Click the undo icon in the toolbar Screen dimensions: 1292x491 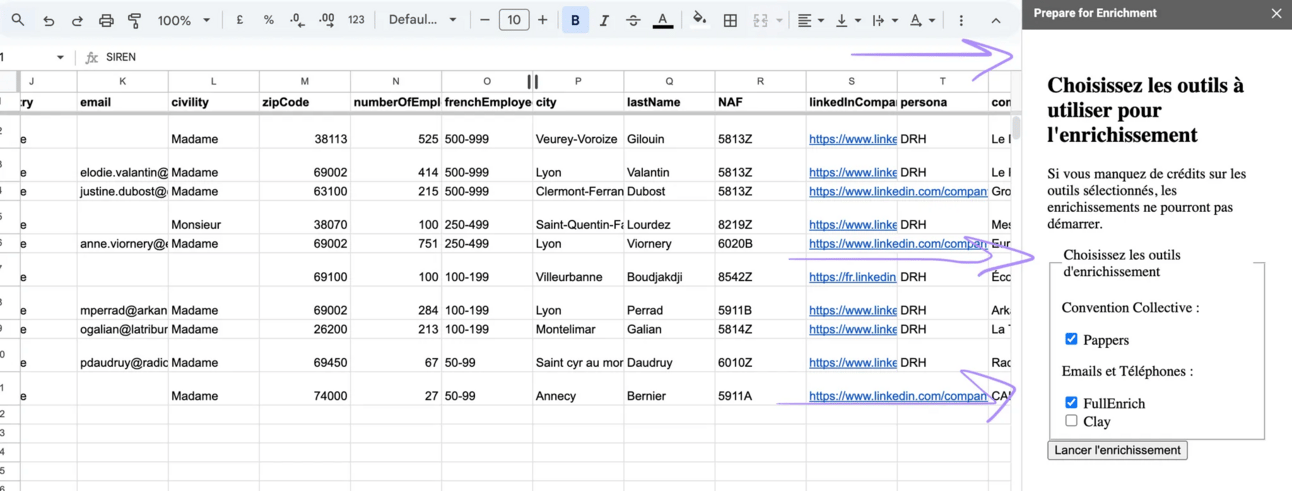click(x=48, y=20)
